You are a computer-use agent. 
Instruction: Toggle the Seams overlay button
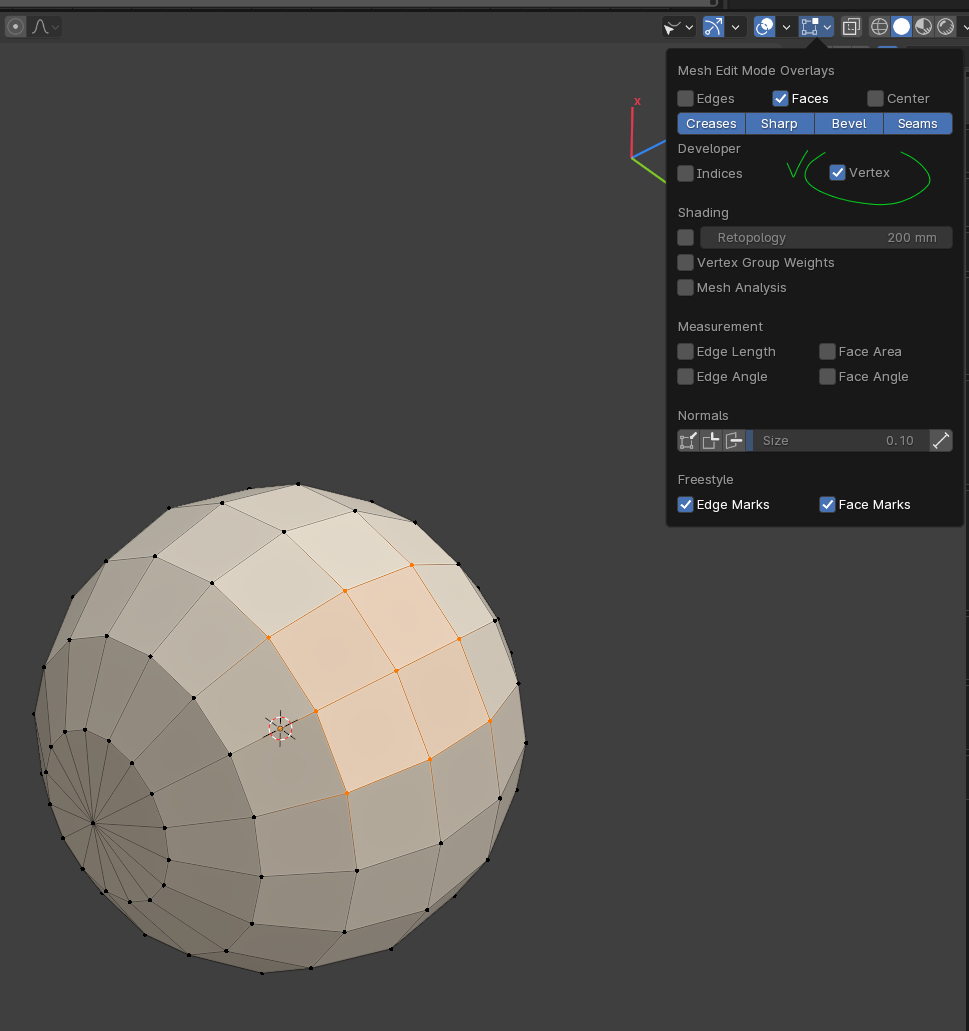pos(918,124)
